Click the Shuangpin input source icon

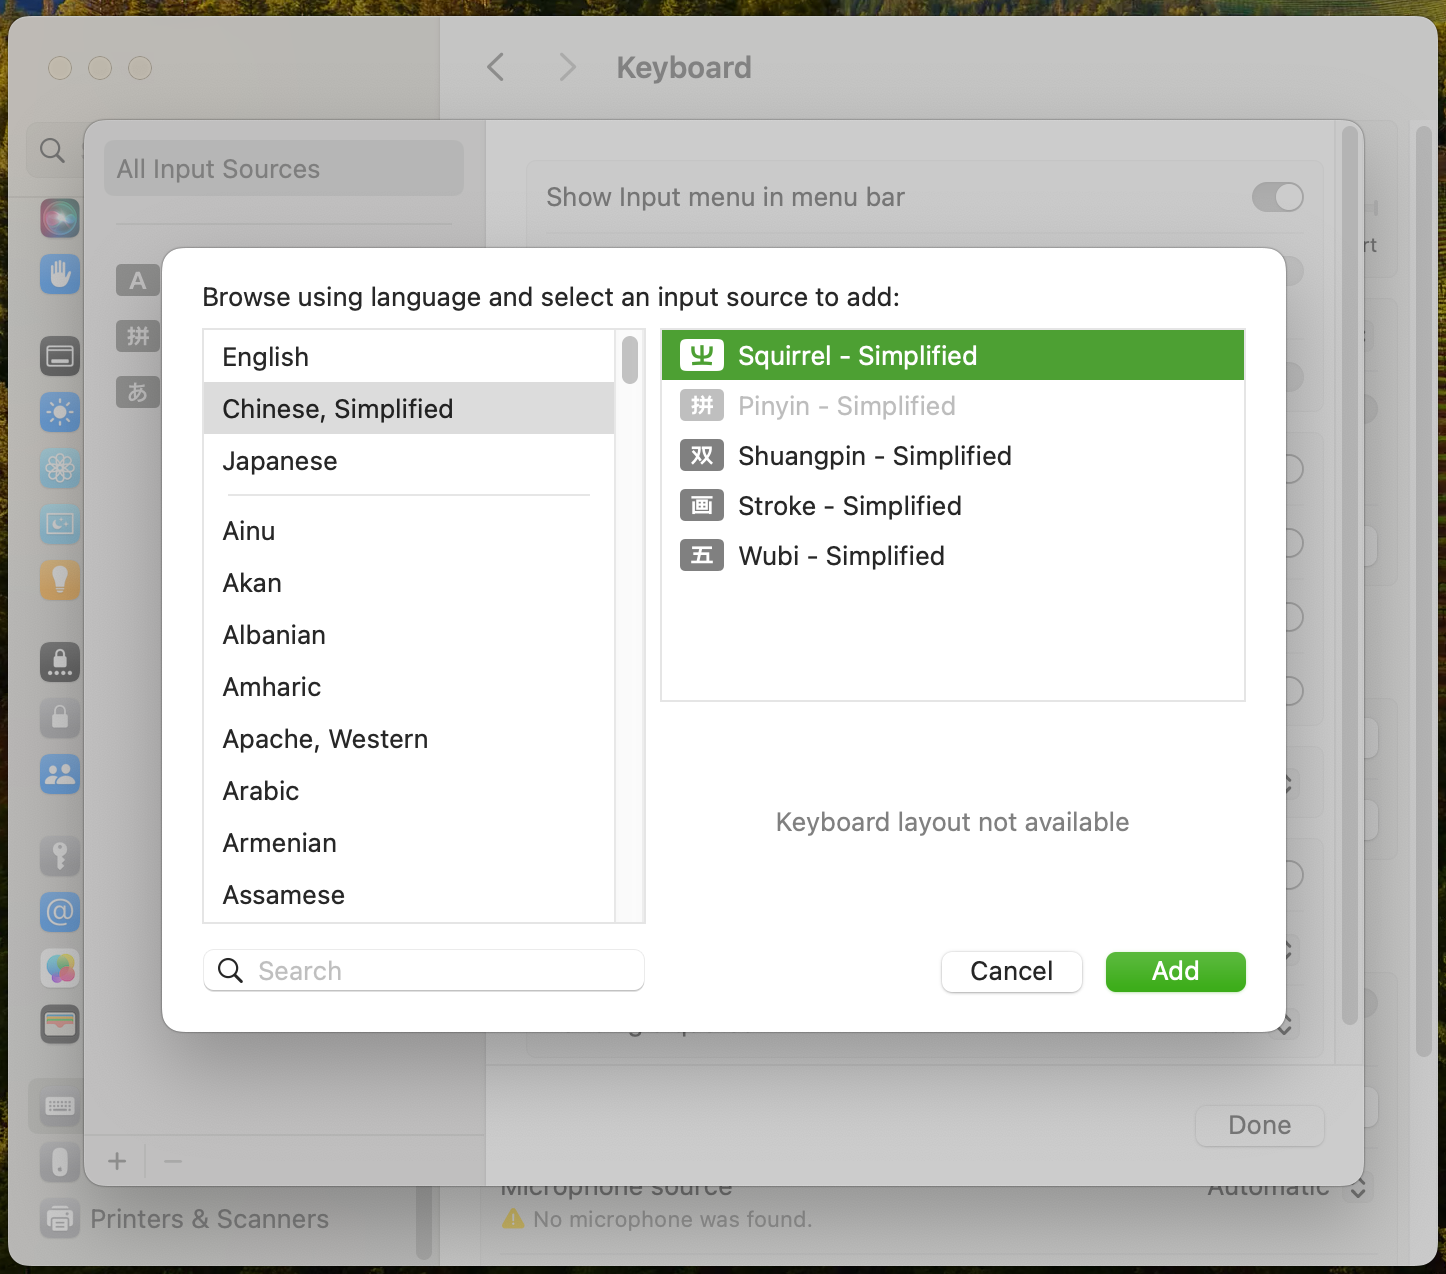tap(702, 456)
